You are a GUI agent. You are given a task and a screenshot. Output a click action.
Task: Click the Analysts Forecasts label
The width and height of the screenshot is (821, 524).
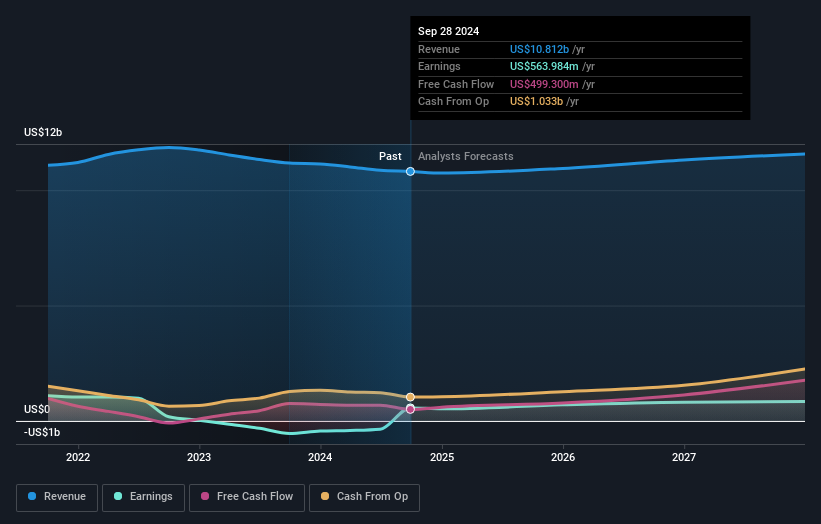(x=465, y=157)
